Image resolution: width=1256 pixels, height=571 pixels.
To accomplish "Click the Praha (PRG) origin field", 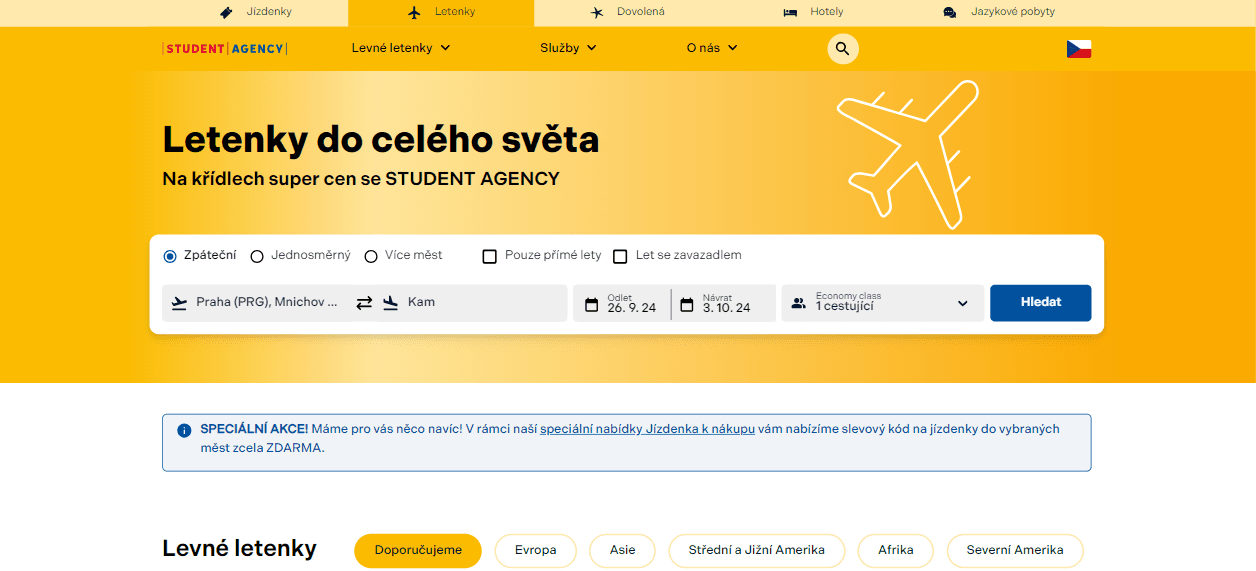I will tap(258, 303).
